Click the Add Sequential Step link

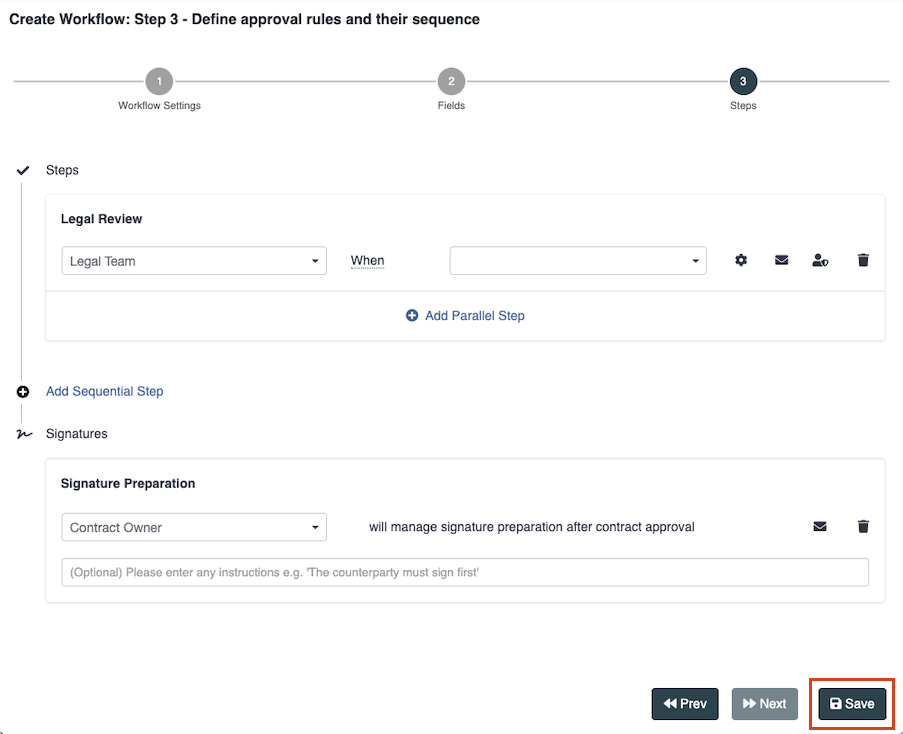(105, 392)
